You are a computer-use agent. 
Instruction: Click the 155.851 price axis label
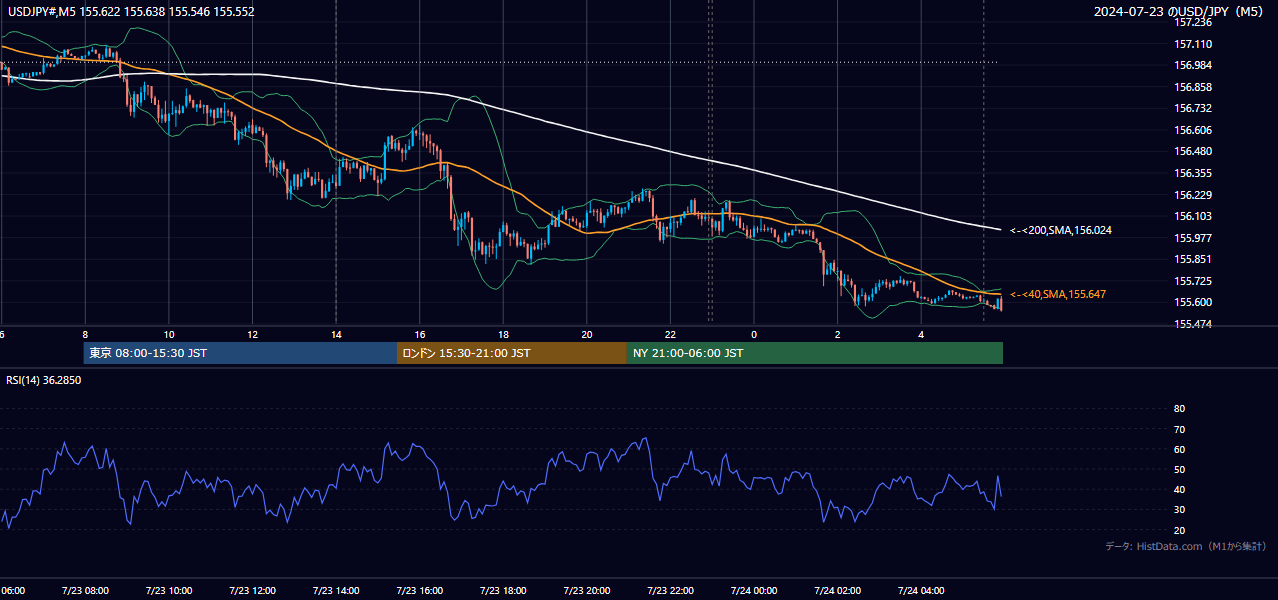click(x=1193, y=259)
